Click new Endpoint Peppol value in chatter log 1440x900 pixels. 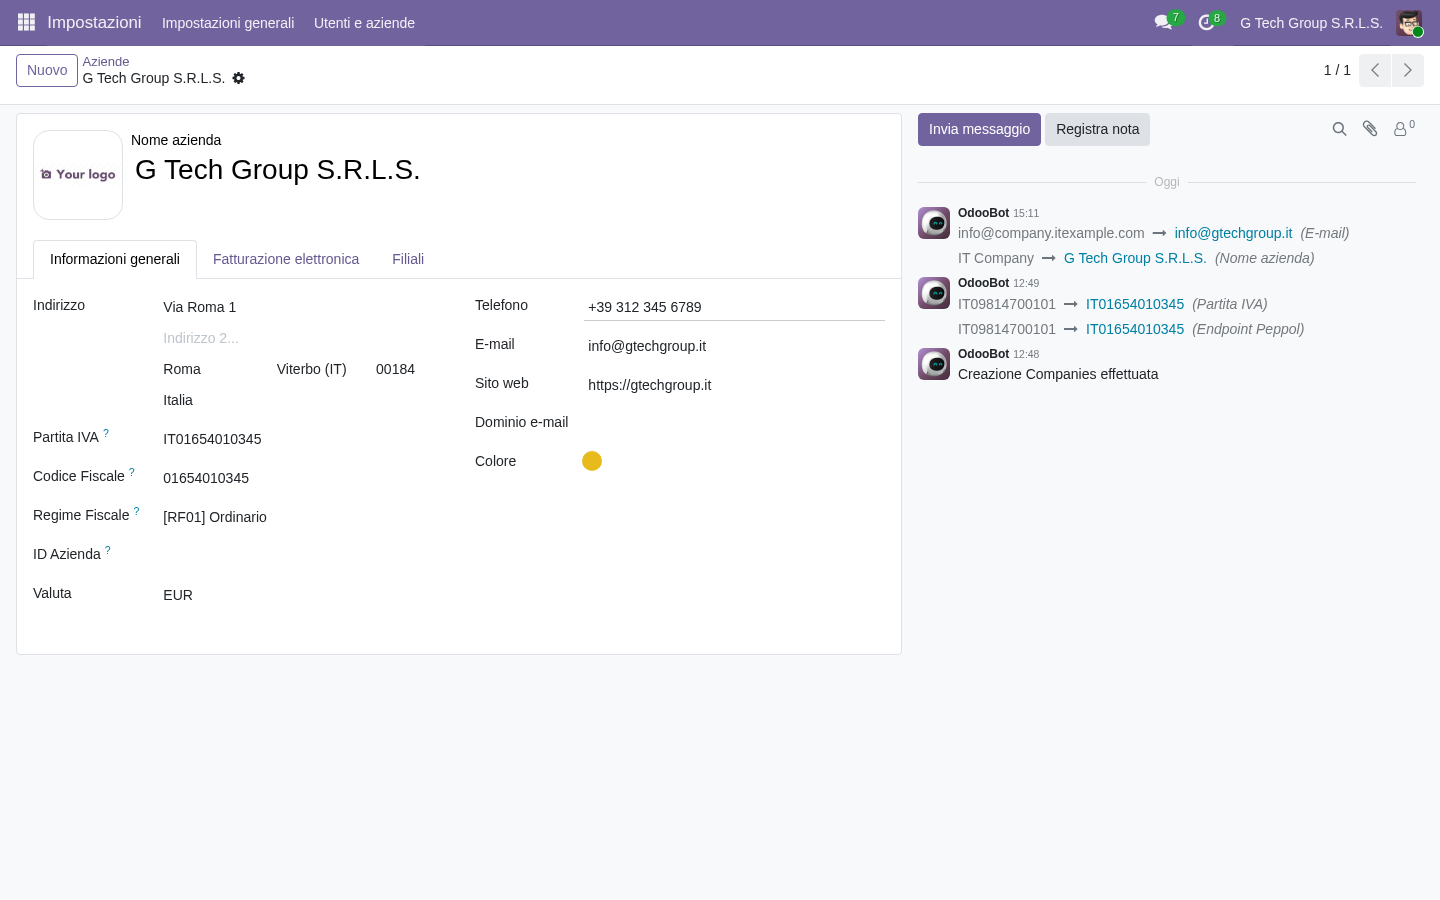1135,329
